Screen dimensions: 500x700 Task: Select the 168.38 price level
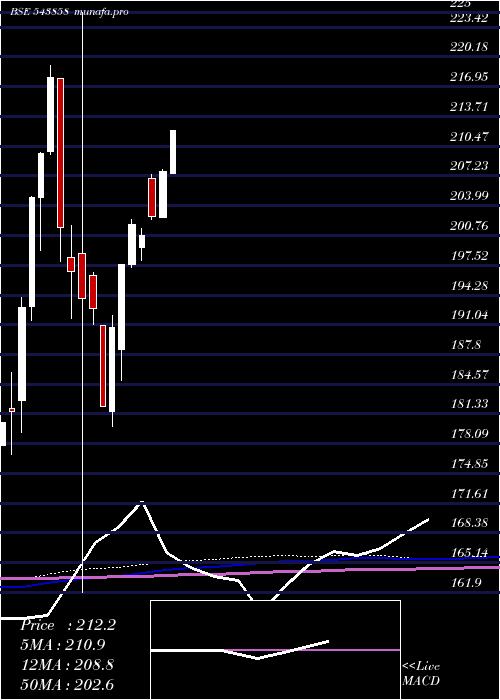[x=469, y=523]
